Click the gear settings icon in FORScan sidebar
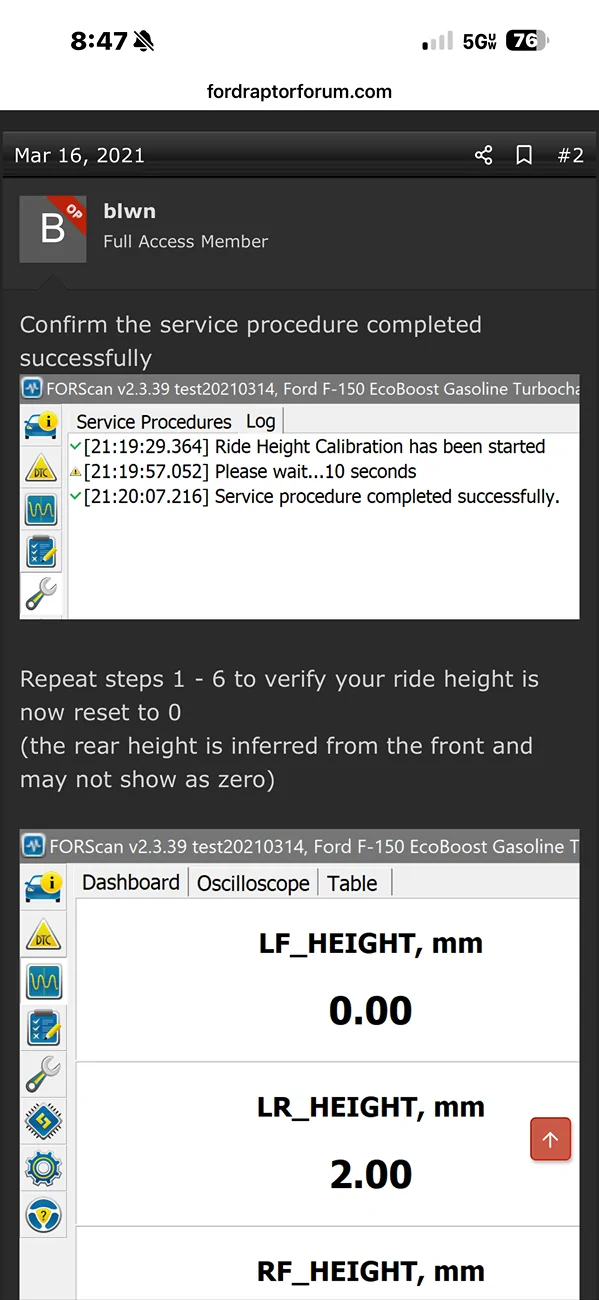Image resolution: width=599 pixels, height=1300 pixels. [43, 1168]
